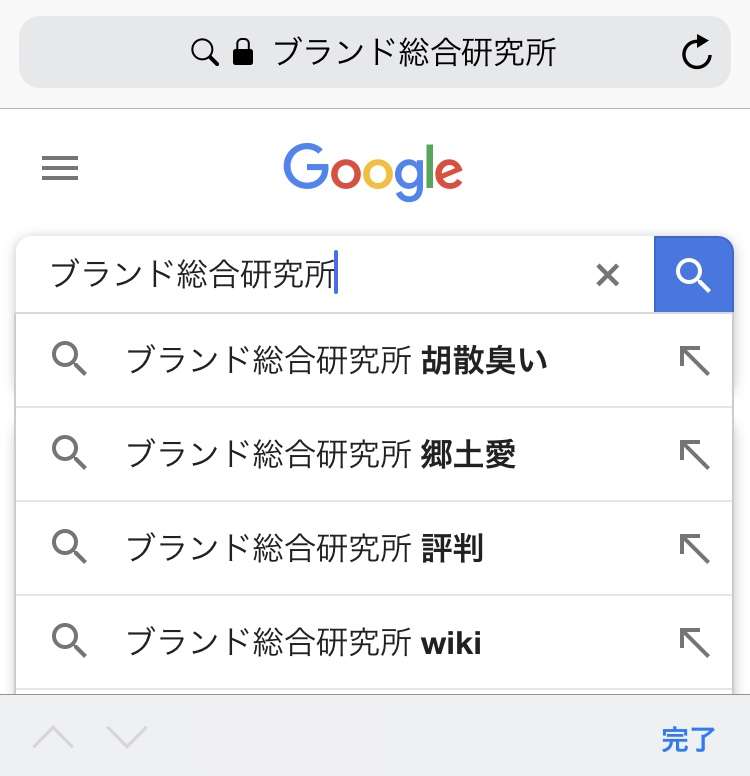Fill search with 評判 suggestion arrow

point(694,548)
